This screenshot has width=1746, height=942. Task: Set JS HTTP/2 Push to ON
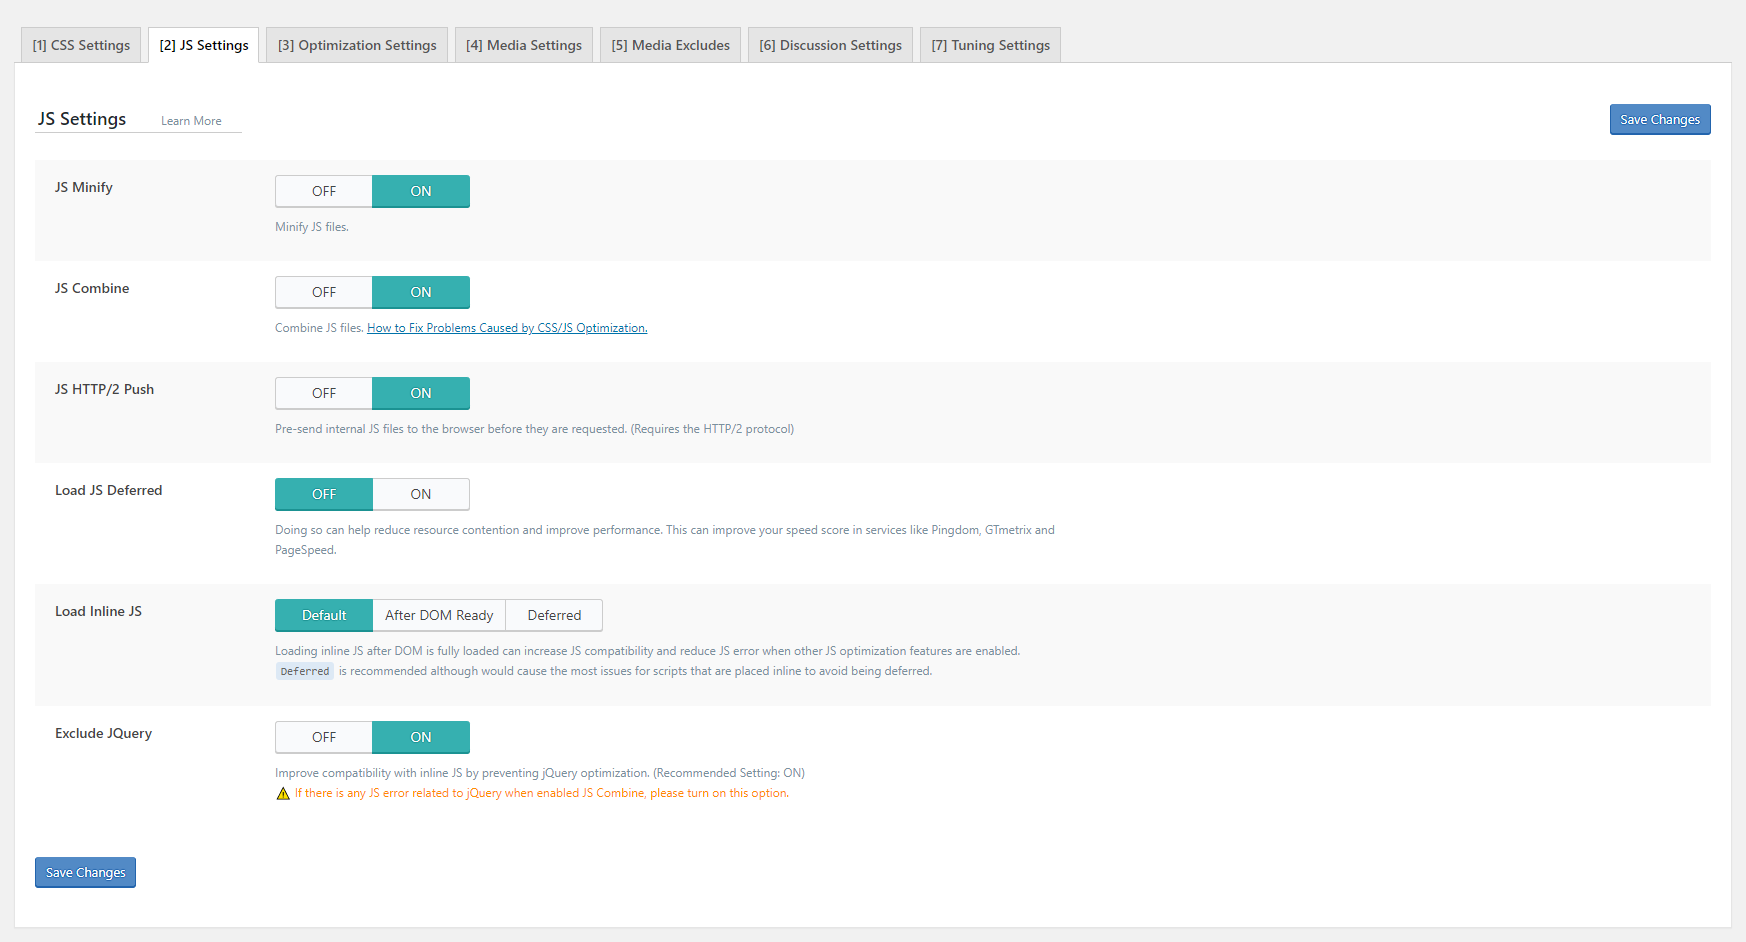click(x=421, y=393)
